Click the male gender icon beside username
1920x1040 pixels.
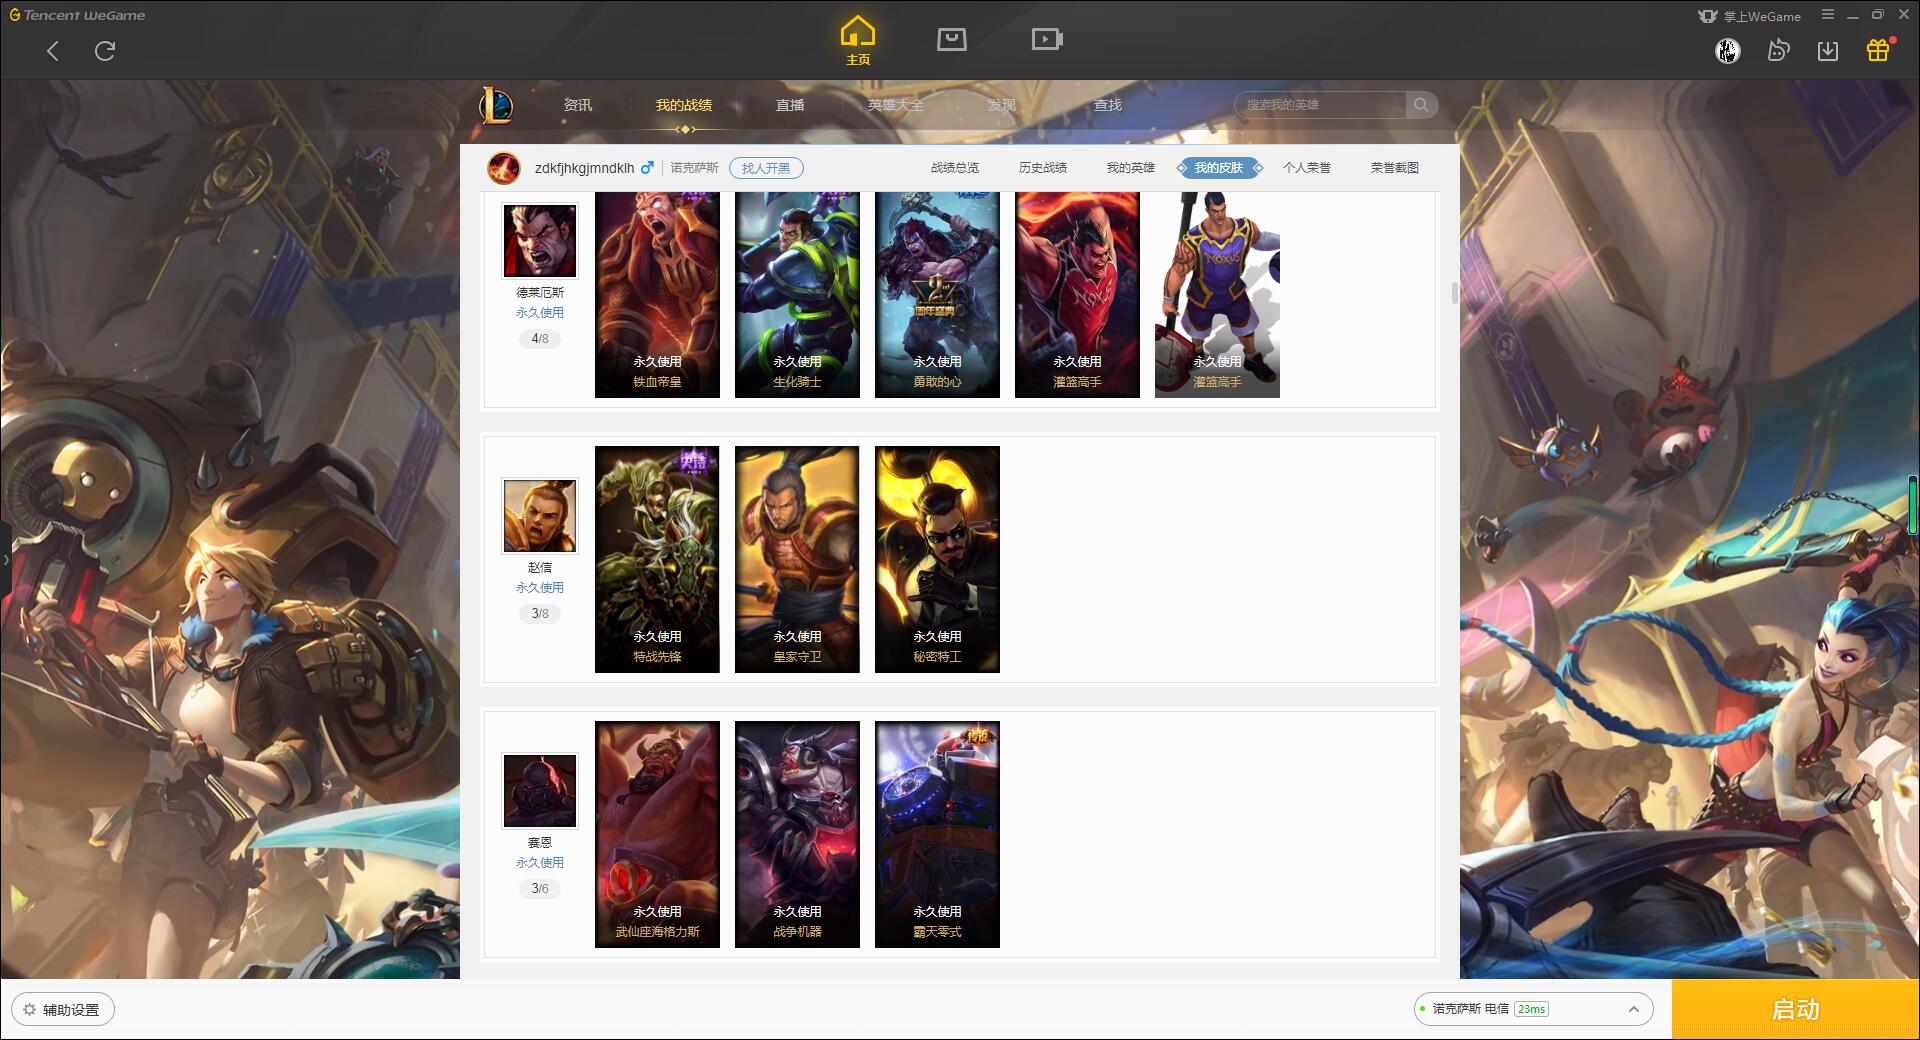(x=647, y=167)
